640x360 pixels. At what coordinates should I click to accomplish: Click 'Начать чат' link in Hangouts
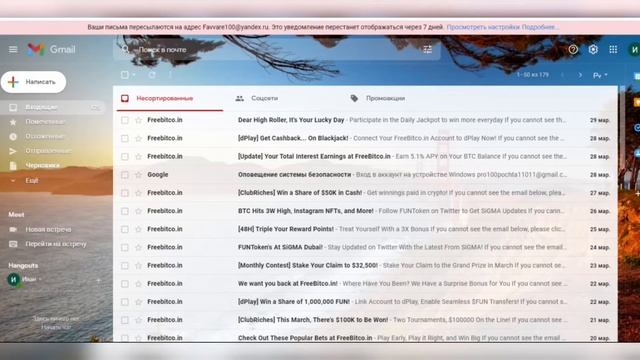(x=56, y=327)
